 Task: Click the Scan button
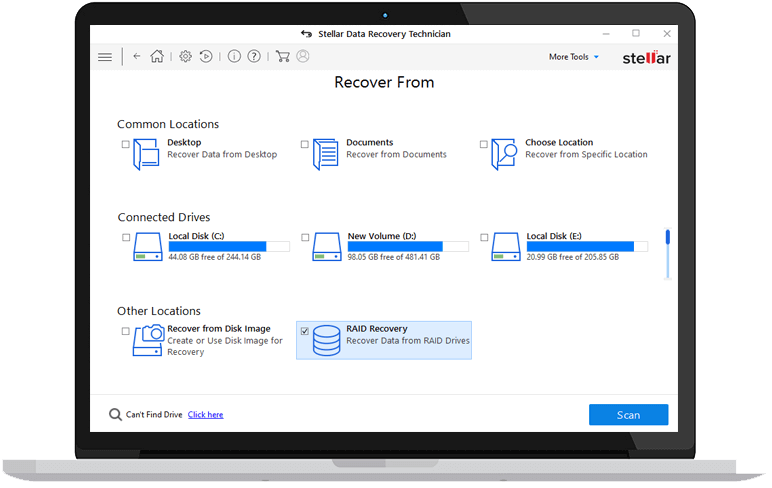tap(628, 415)
